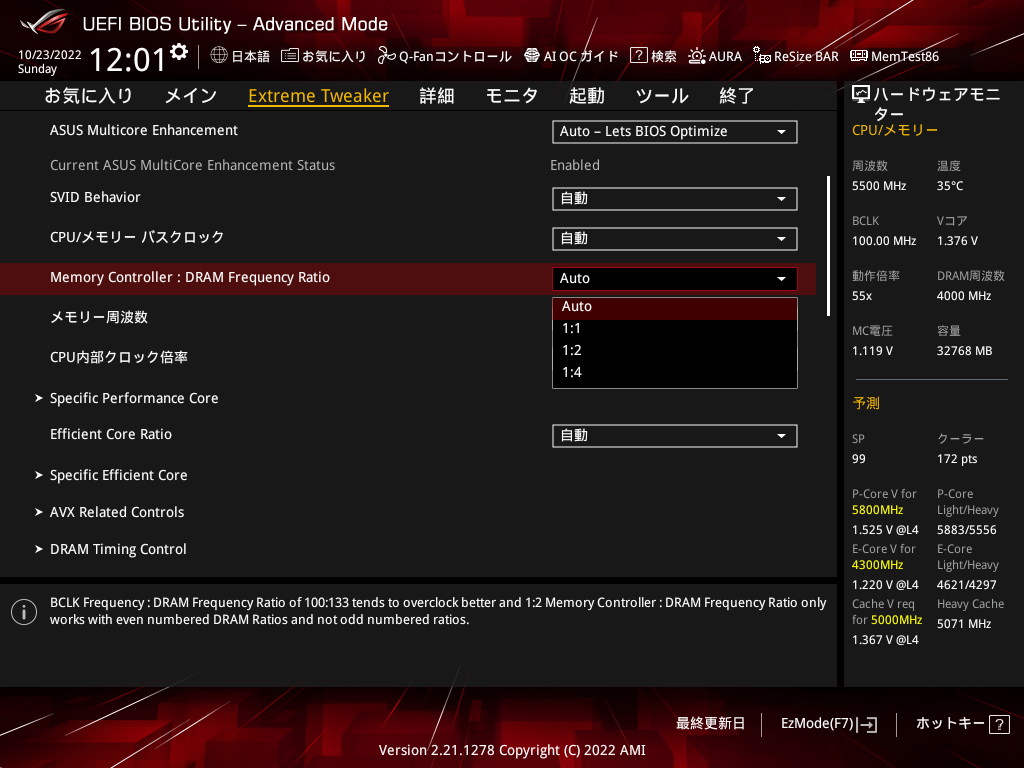Click 32768 MB capacity value
The width and height of the screenshot is (1024, 768).
(x=965, y=351)
